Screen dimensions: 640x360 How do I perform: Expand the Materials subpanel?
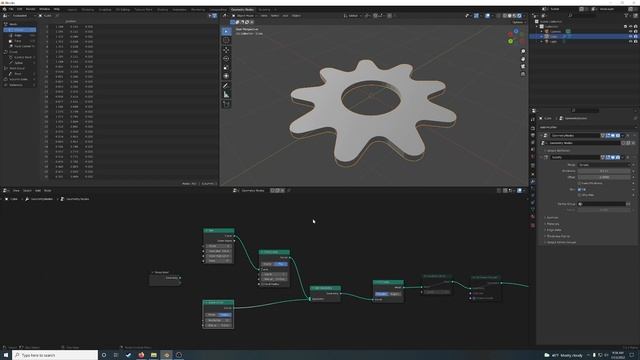553,224
